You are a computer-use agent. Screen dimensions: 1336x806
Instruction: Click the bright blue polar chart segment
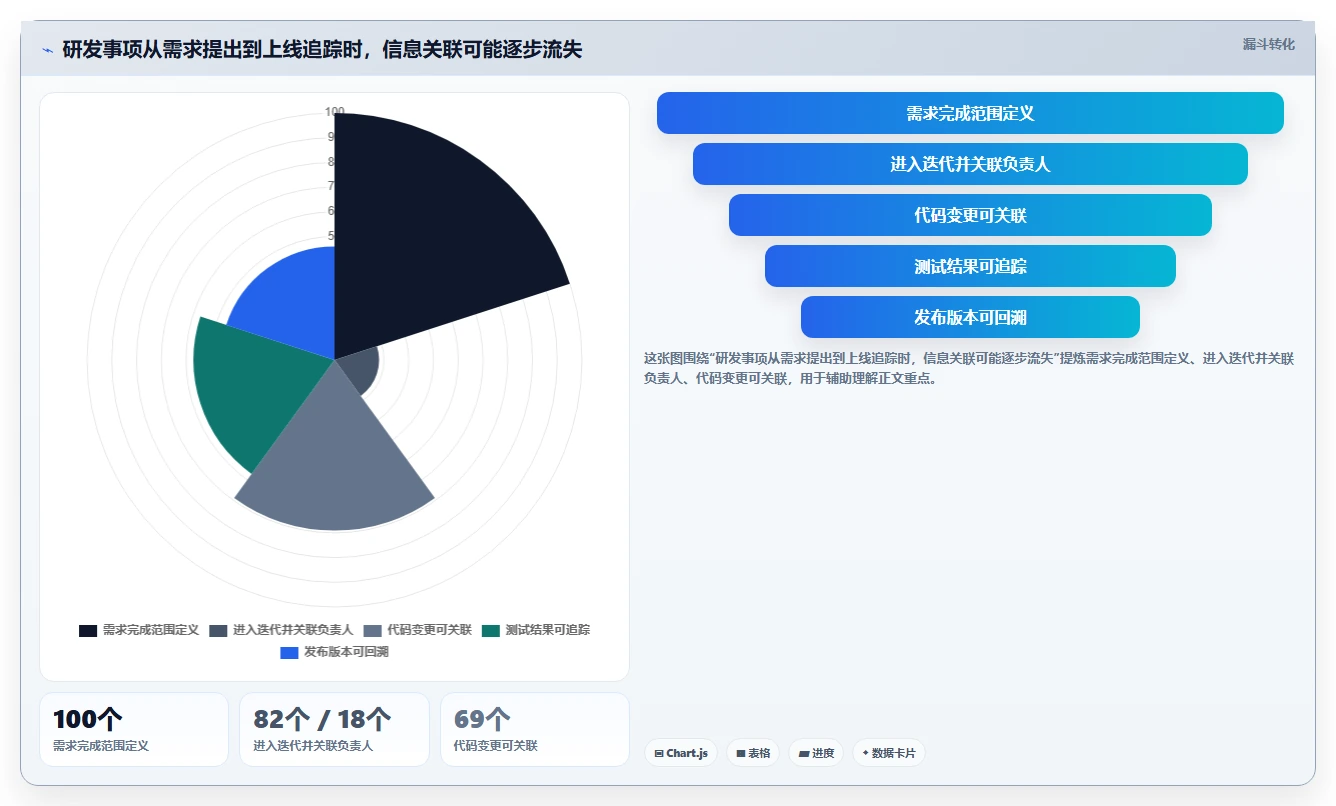290,300
